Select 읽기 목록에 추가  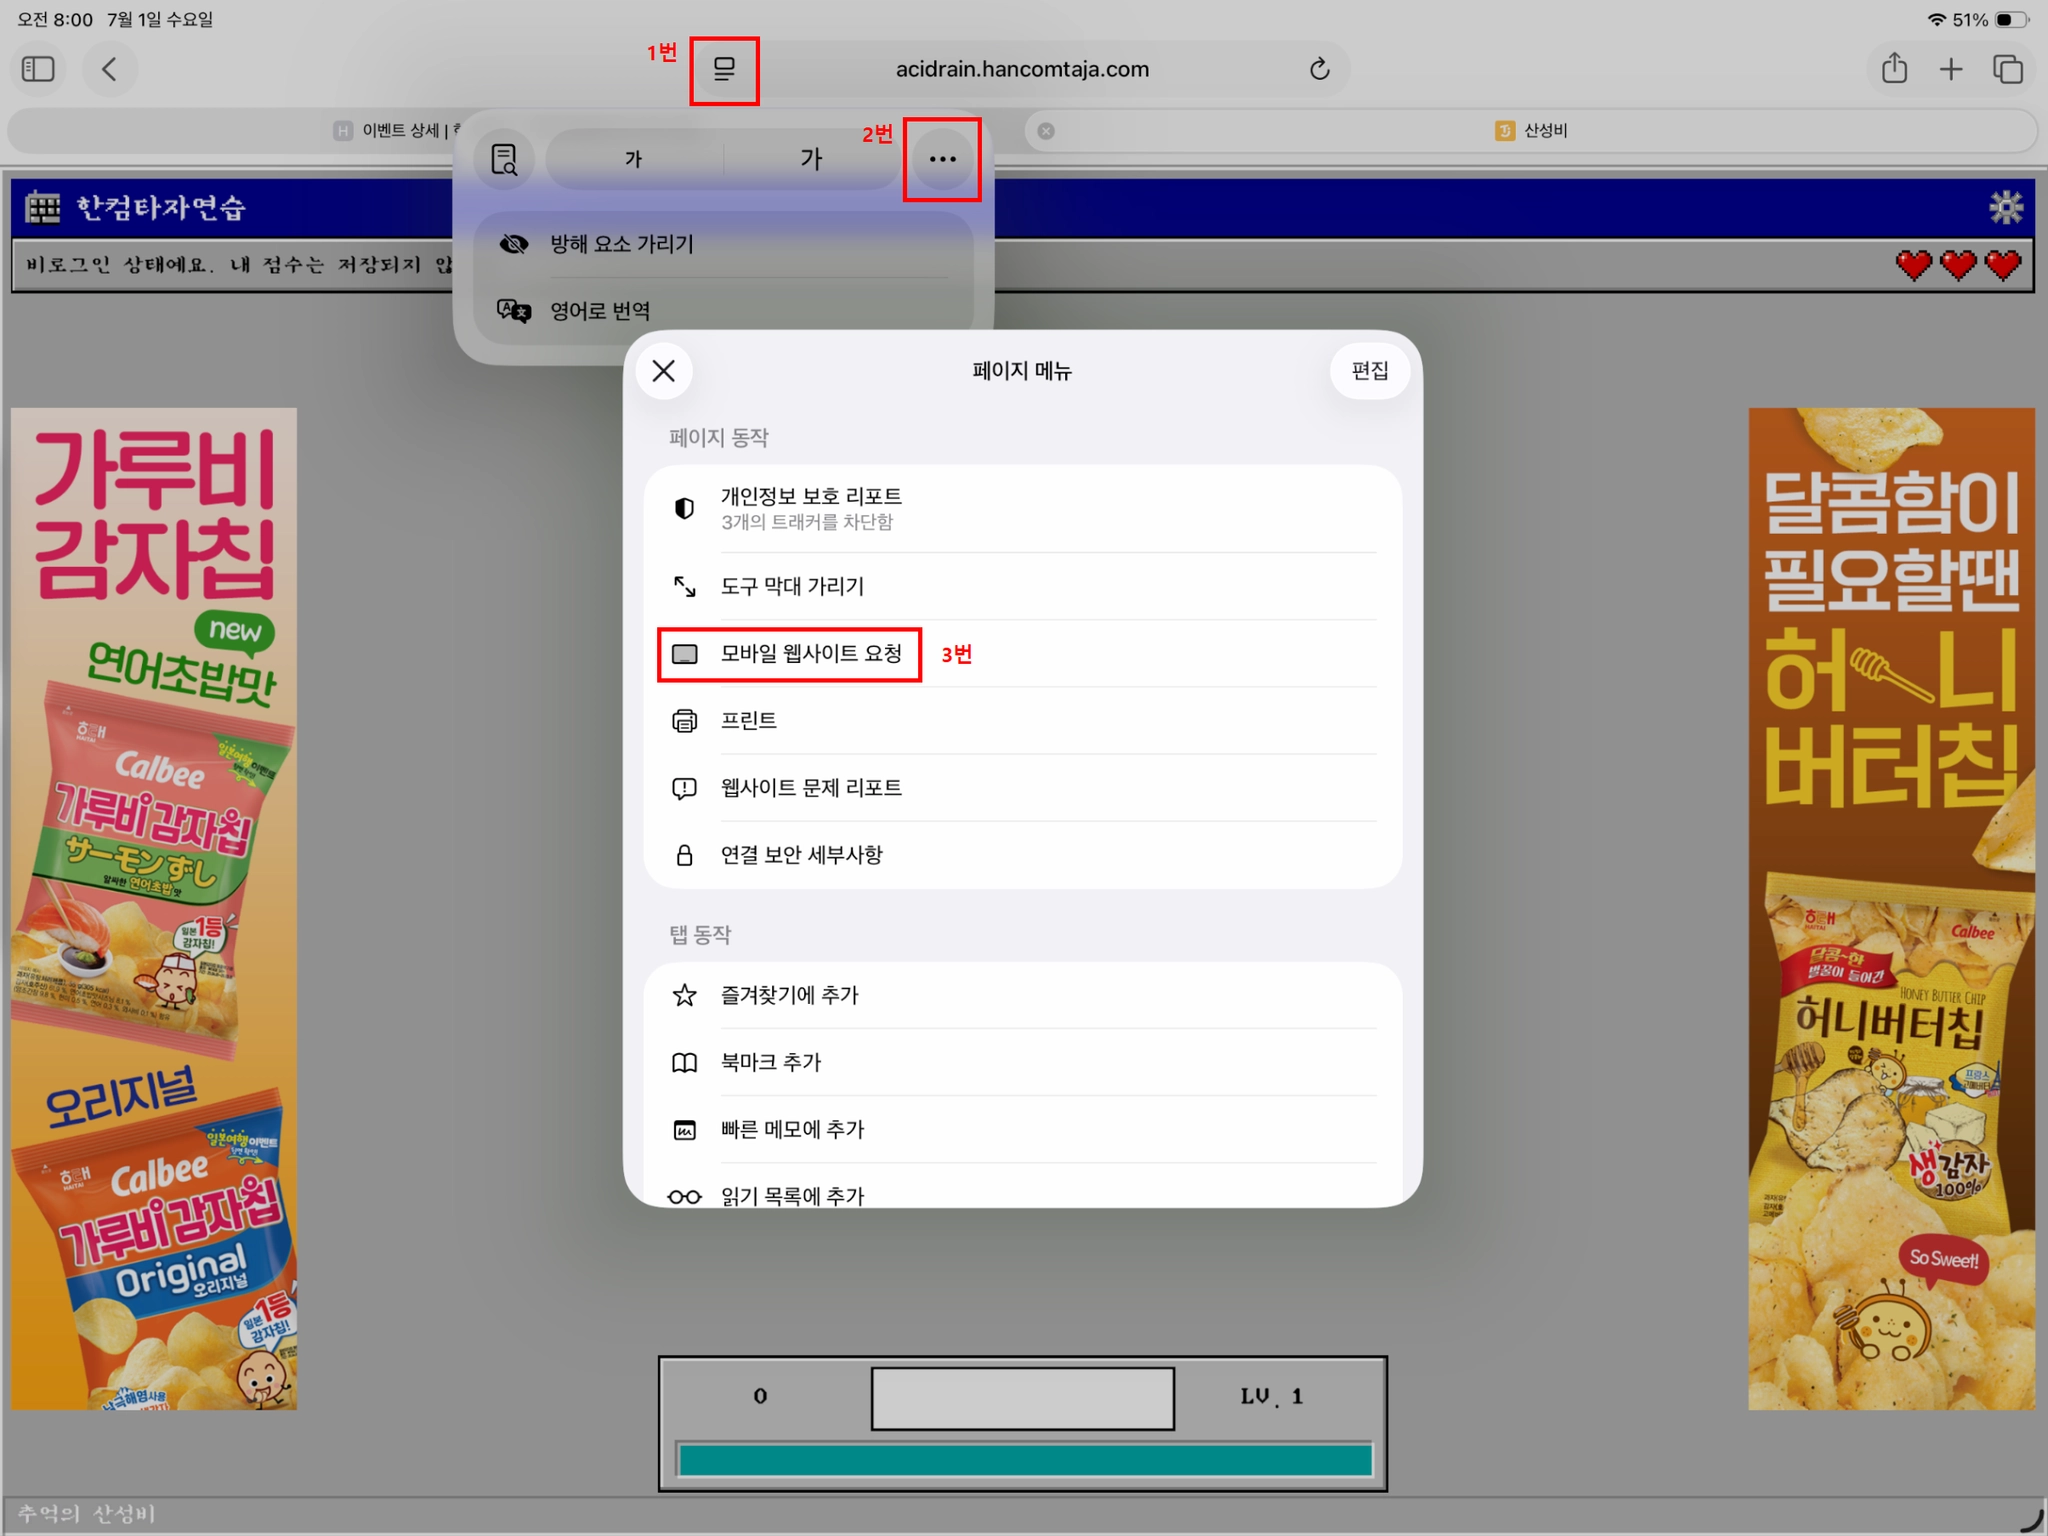pos(1022,1186)
